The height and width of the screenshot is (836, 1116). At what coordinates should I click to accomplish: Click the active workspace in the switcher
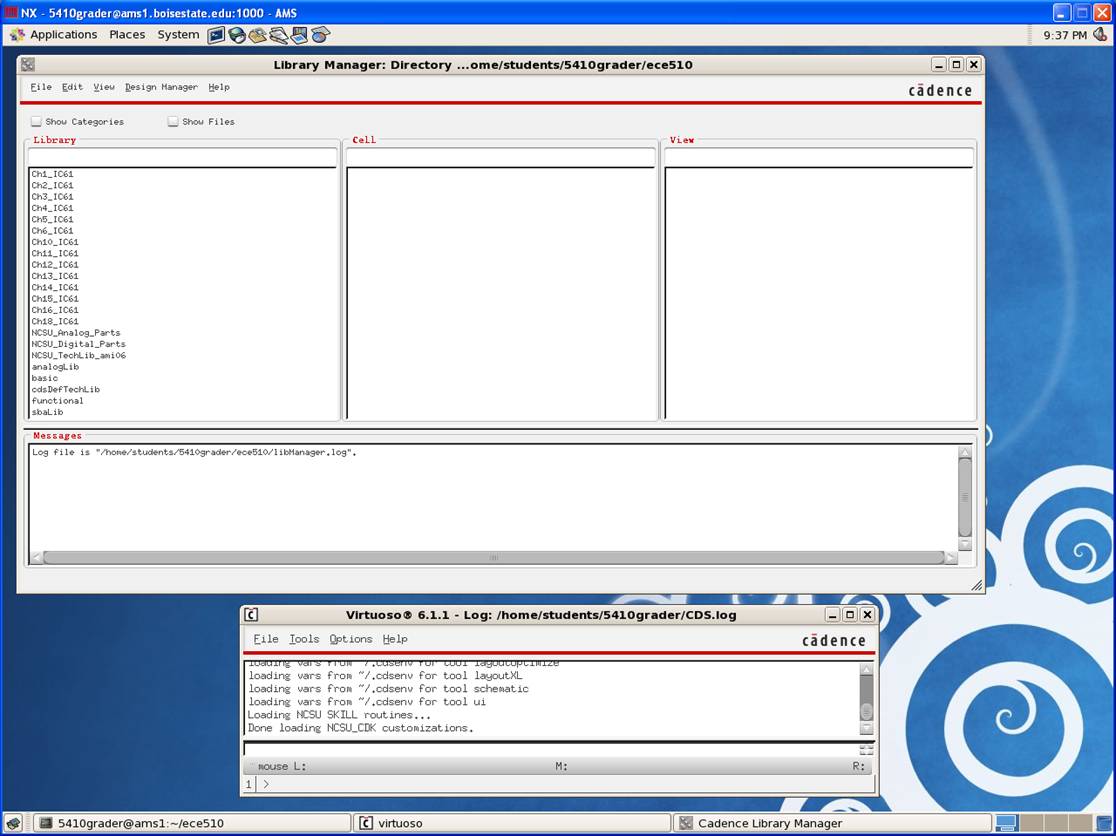click(x=1006, y=823)
